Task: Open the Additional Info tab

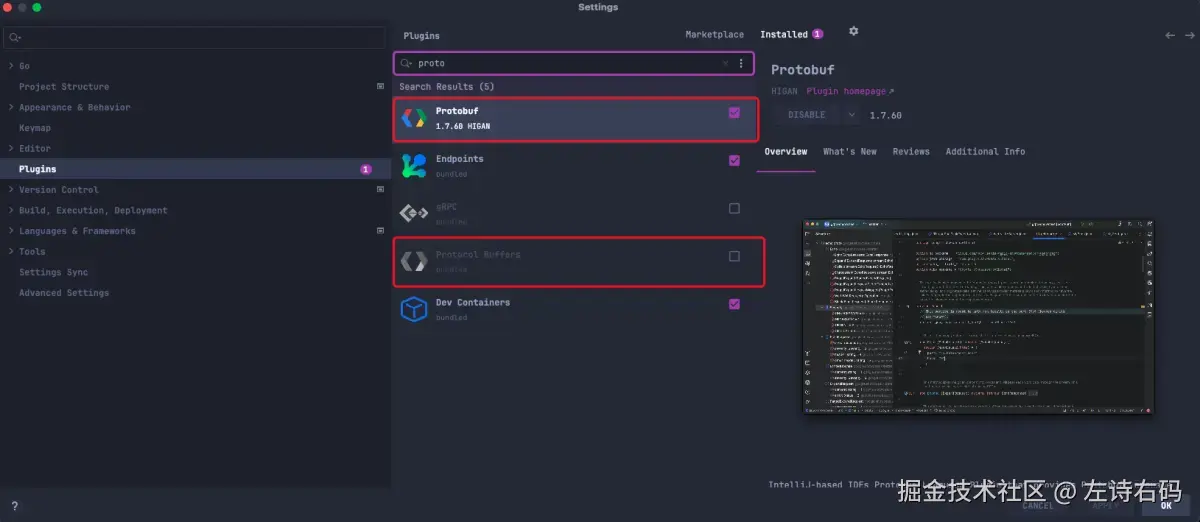Action: [x=985, y=152]
